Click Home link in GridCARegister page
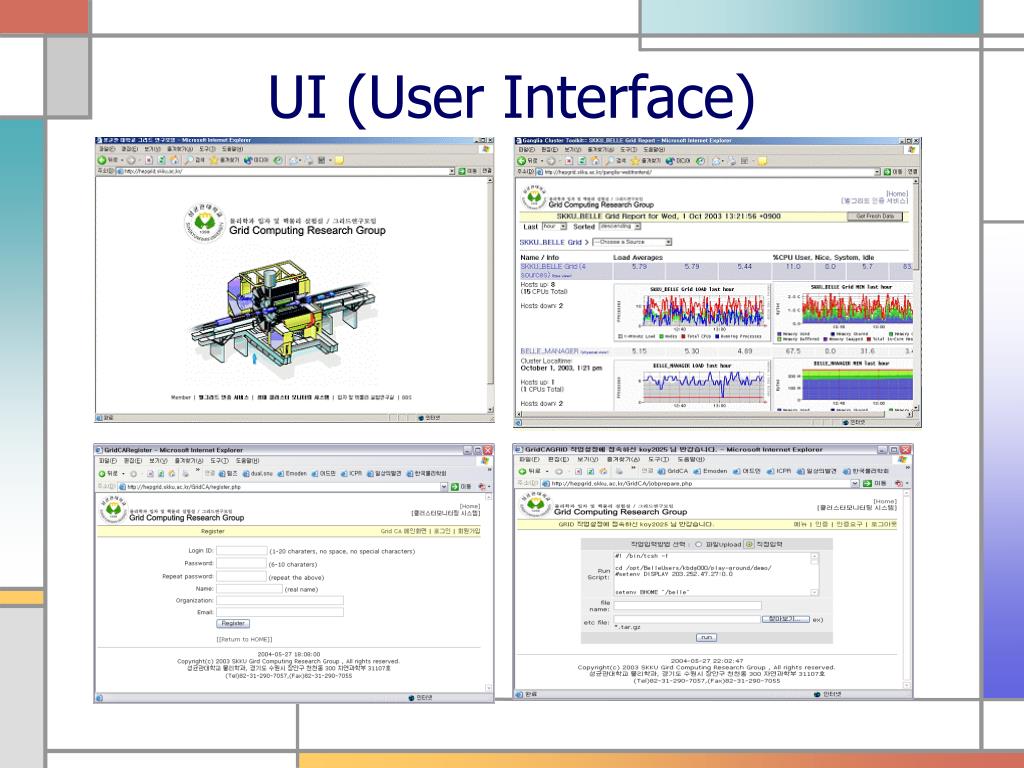 470,506
